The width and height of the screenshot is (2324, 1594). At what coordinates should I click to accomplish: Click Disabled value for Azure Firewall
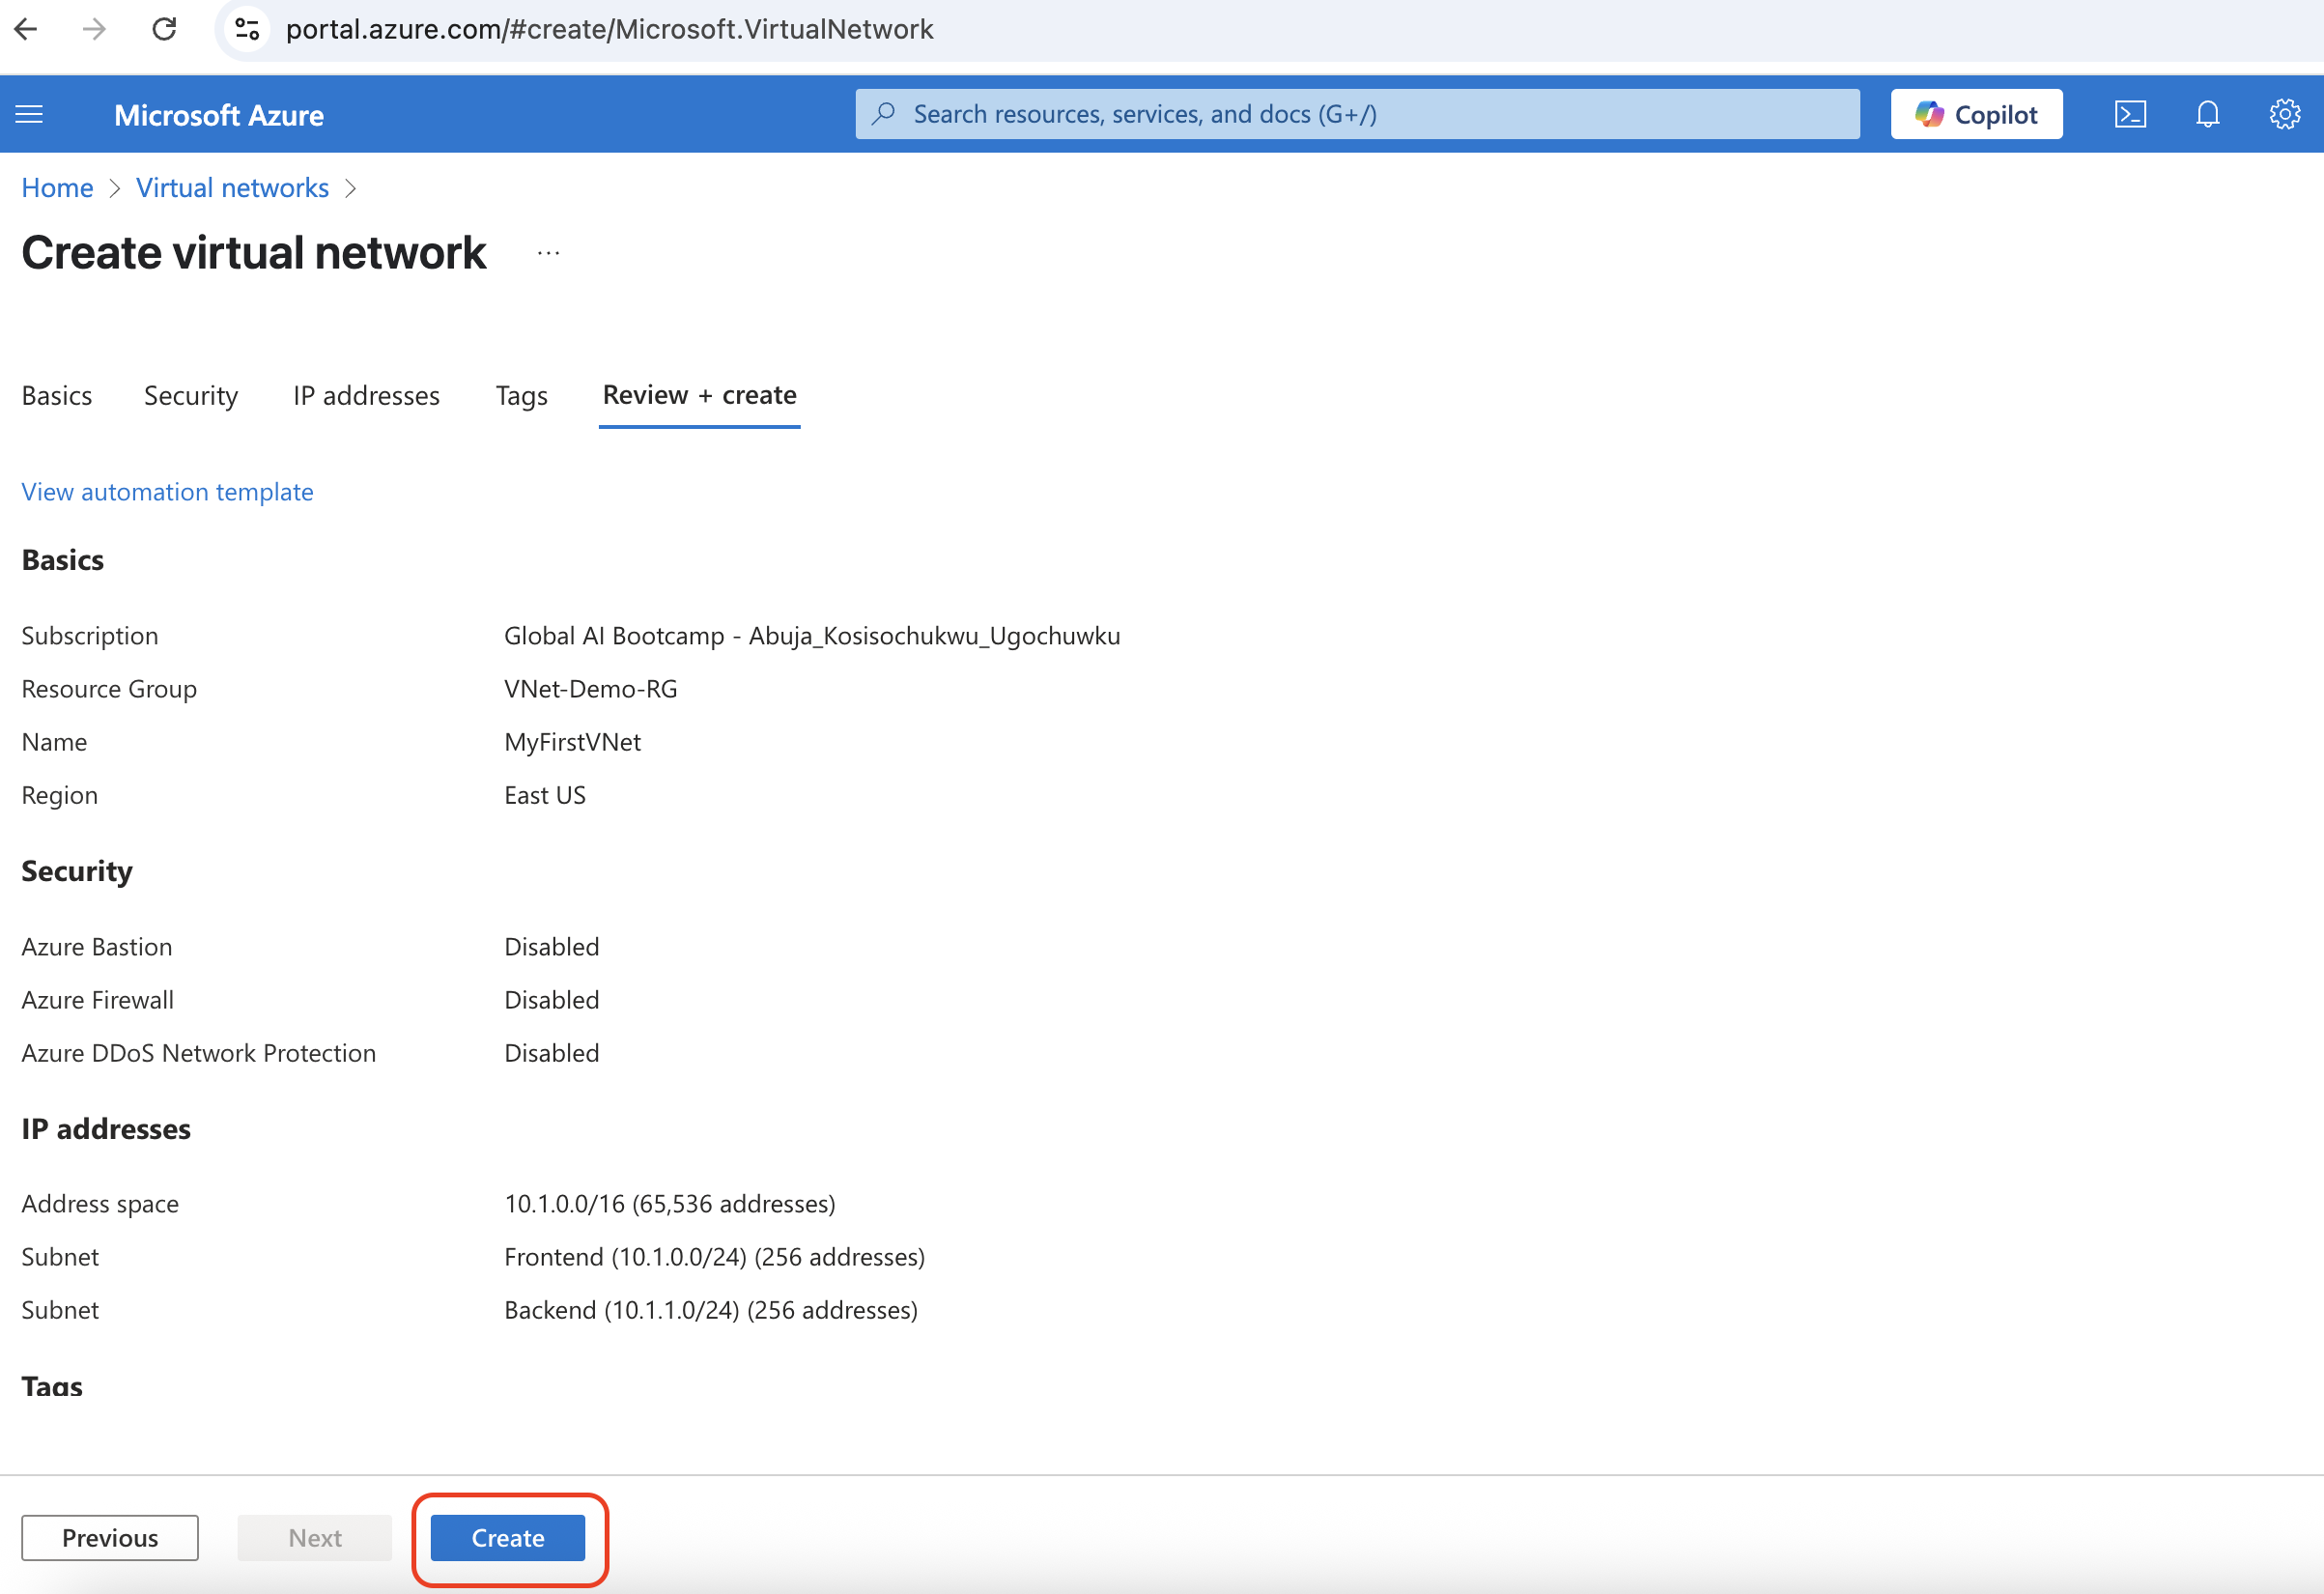click(552, 999)
